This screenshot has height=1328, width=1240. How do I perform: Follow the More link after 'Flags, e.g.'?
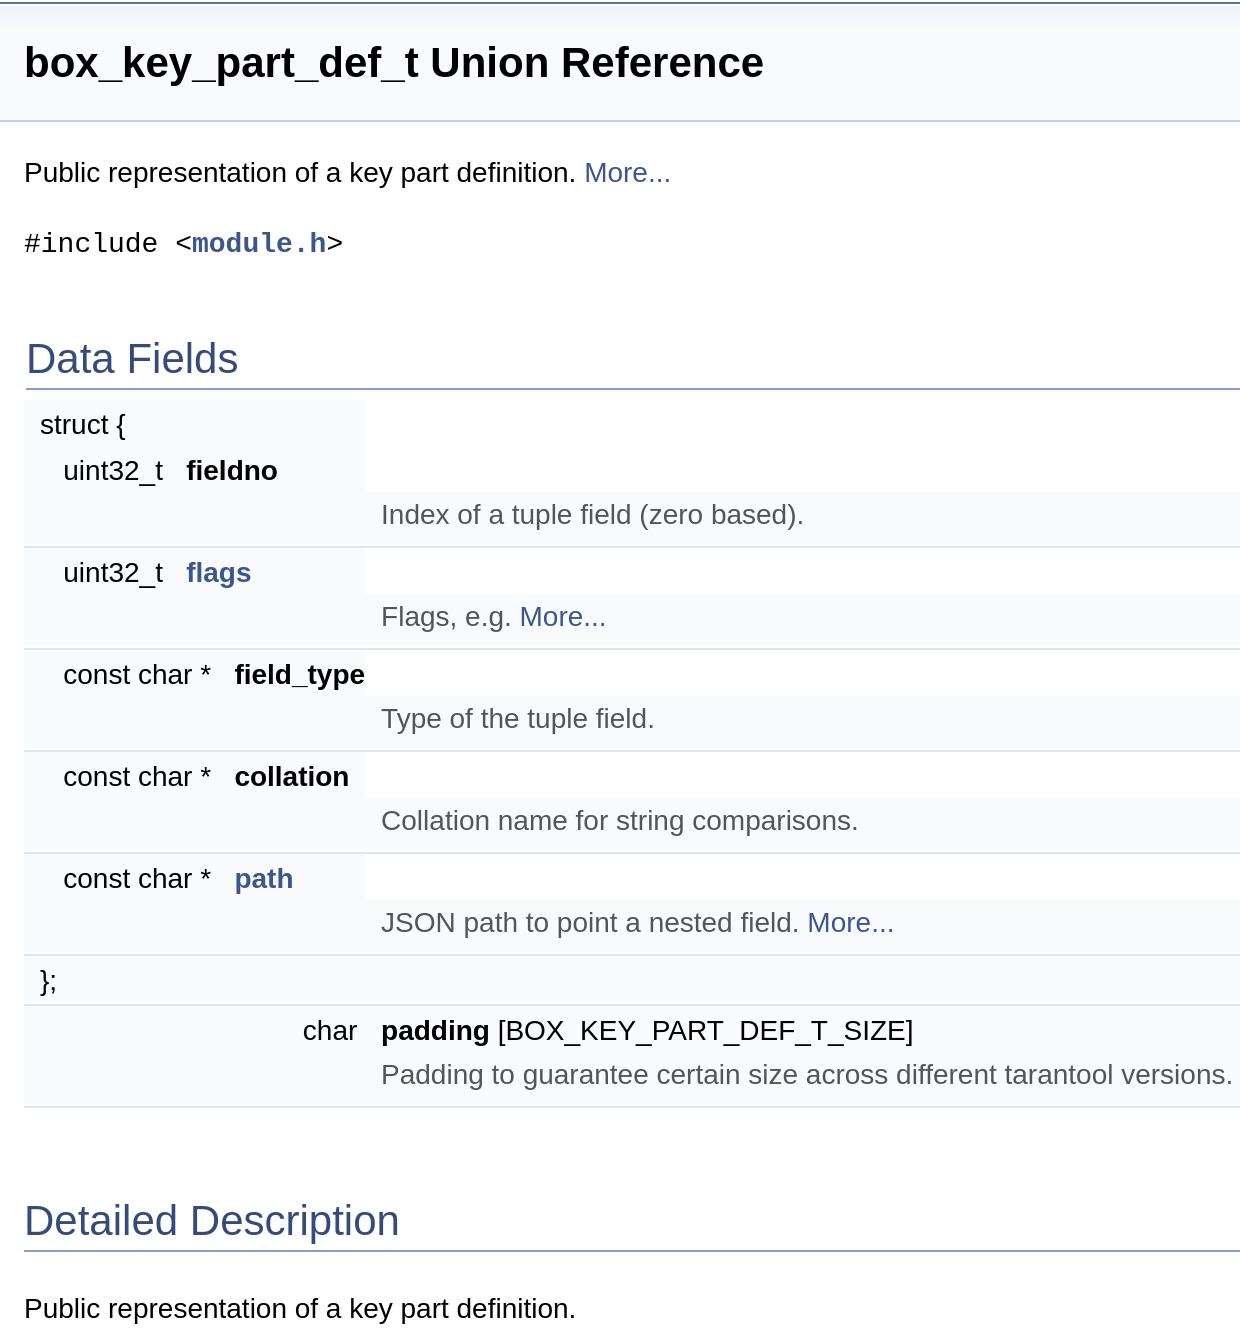click(x=562, y=617)
